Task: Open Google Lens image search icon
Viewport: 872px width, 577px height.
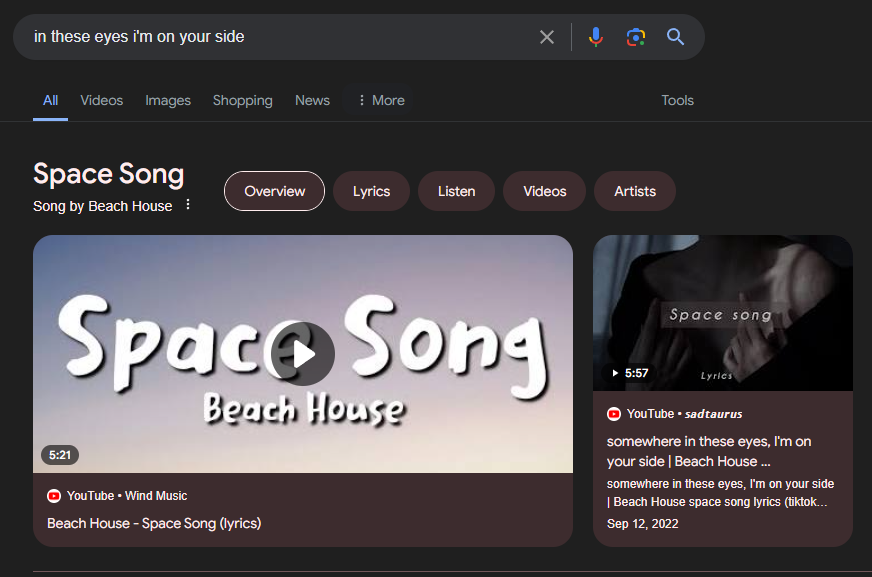Action: pos(636,37)
